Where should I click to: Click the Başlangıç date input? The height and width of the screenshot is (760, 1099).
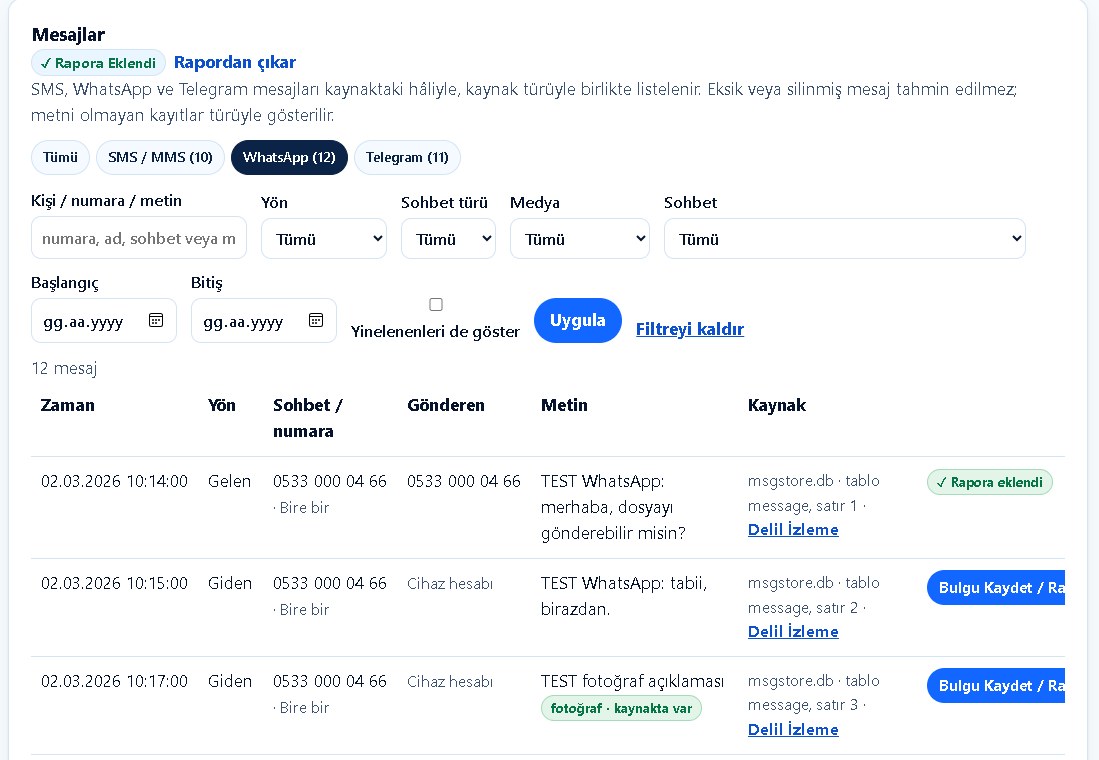coord(104,320)
